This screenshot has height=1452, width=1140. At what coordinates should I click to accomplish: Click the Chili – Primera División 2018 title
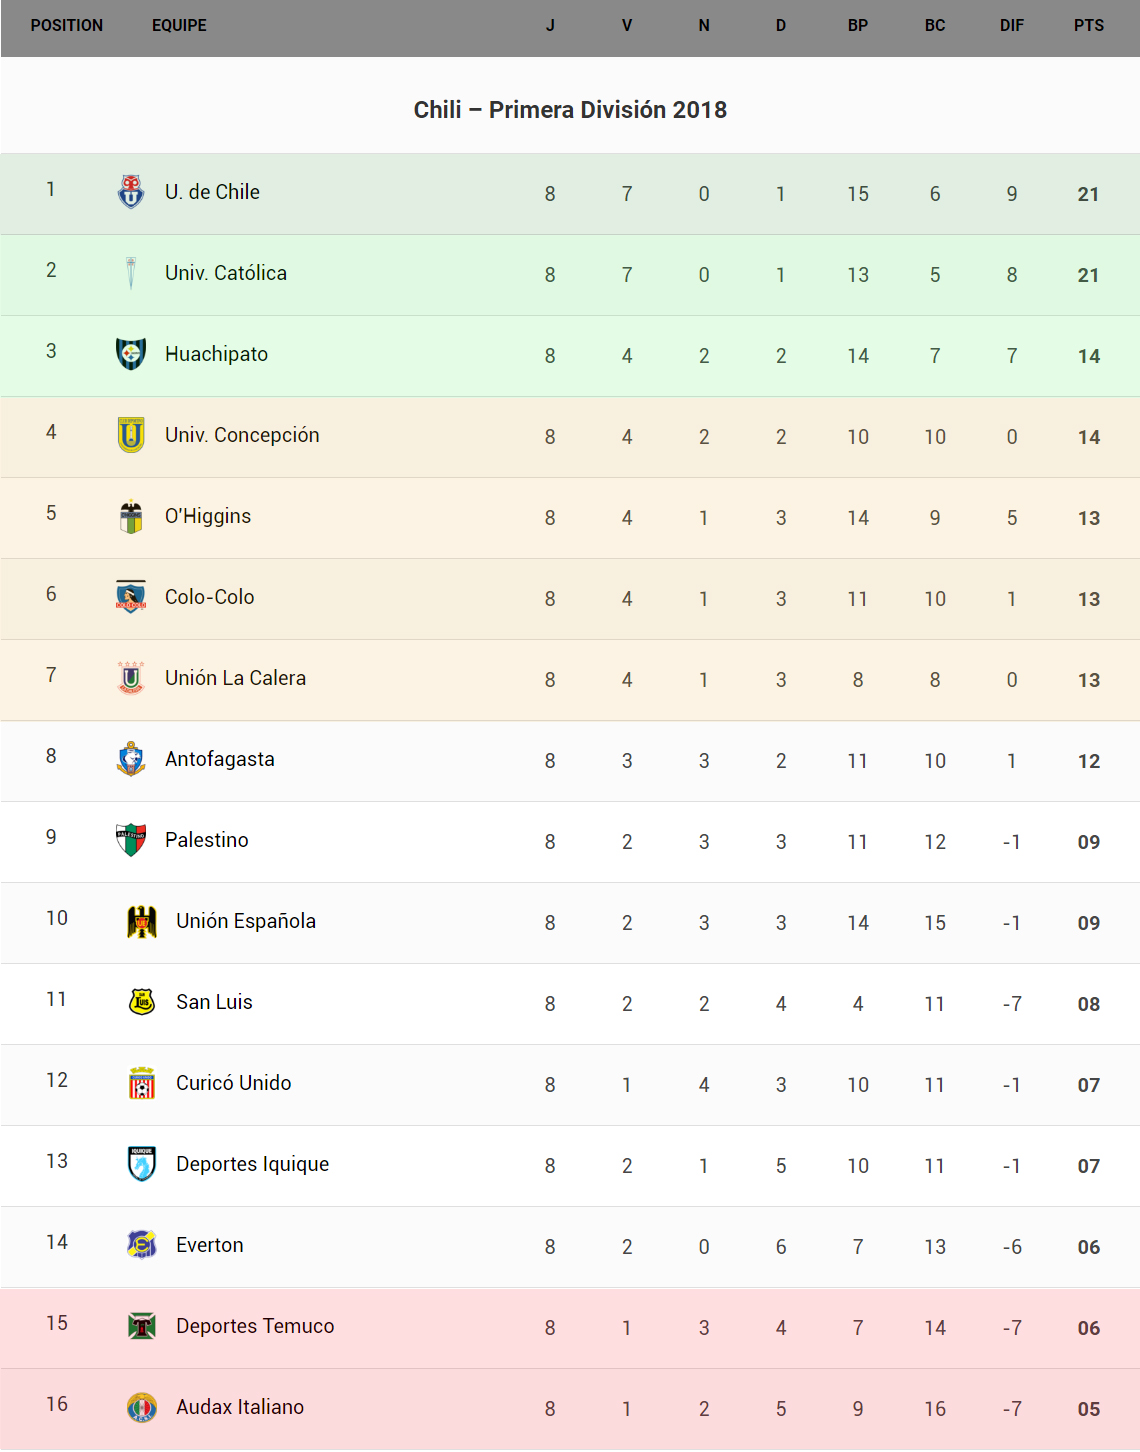[x=570, y=110]
